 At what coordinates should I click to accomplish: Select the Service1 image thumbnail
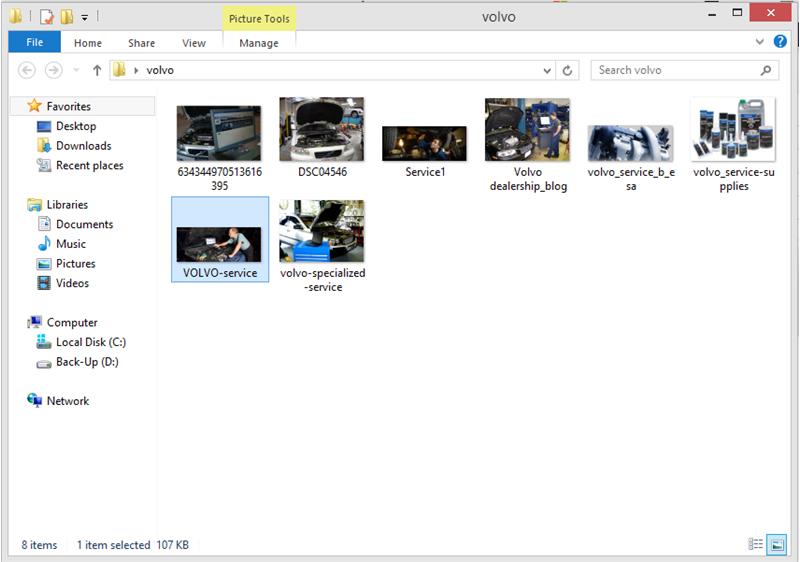click(424, 144)
